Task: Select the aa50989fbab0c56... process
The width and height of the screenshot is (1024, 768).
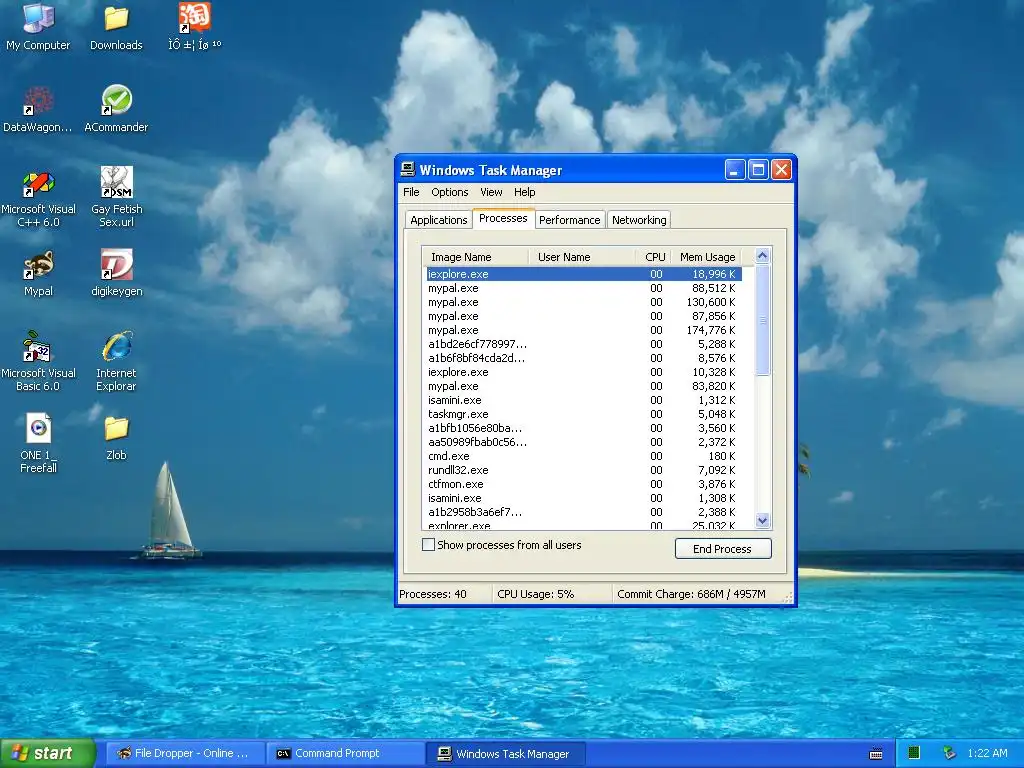Action: click(584, 443)
